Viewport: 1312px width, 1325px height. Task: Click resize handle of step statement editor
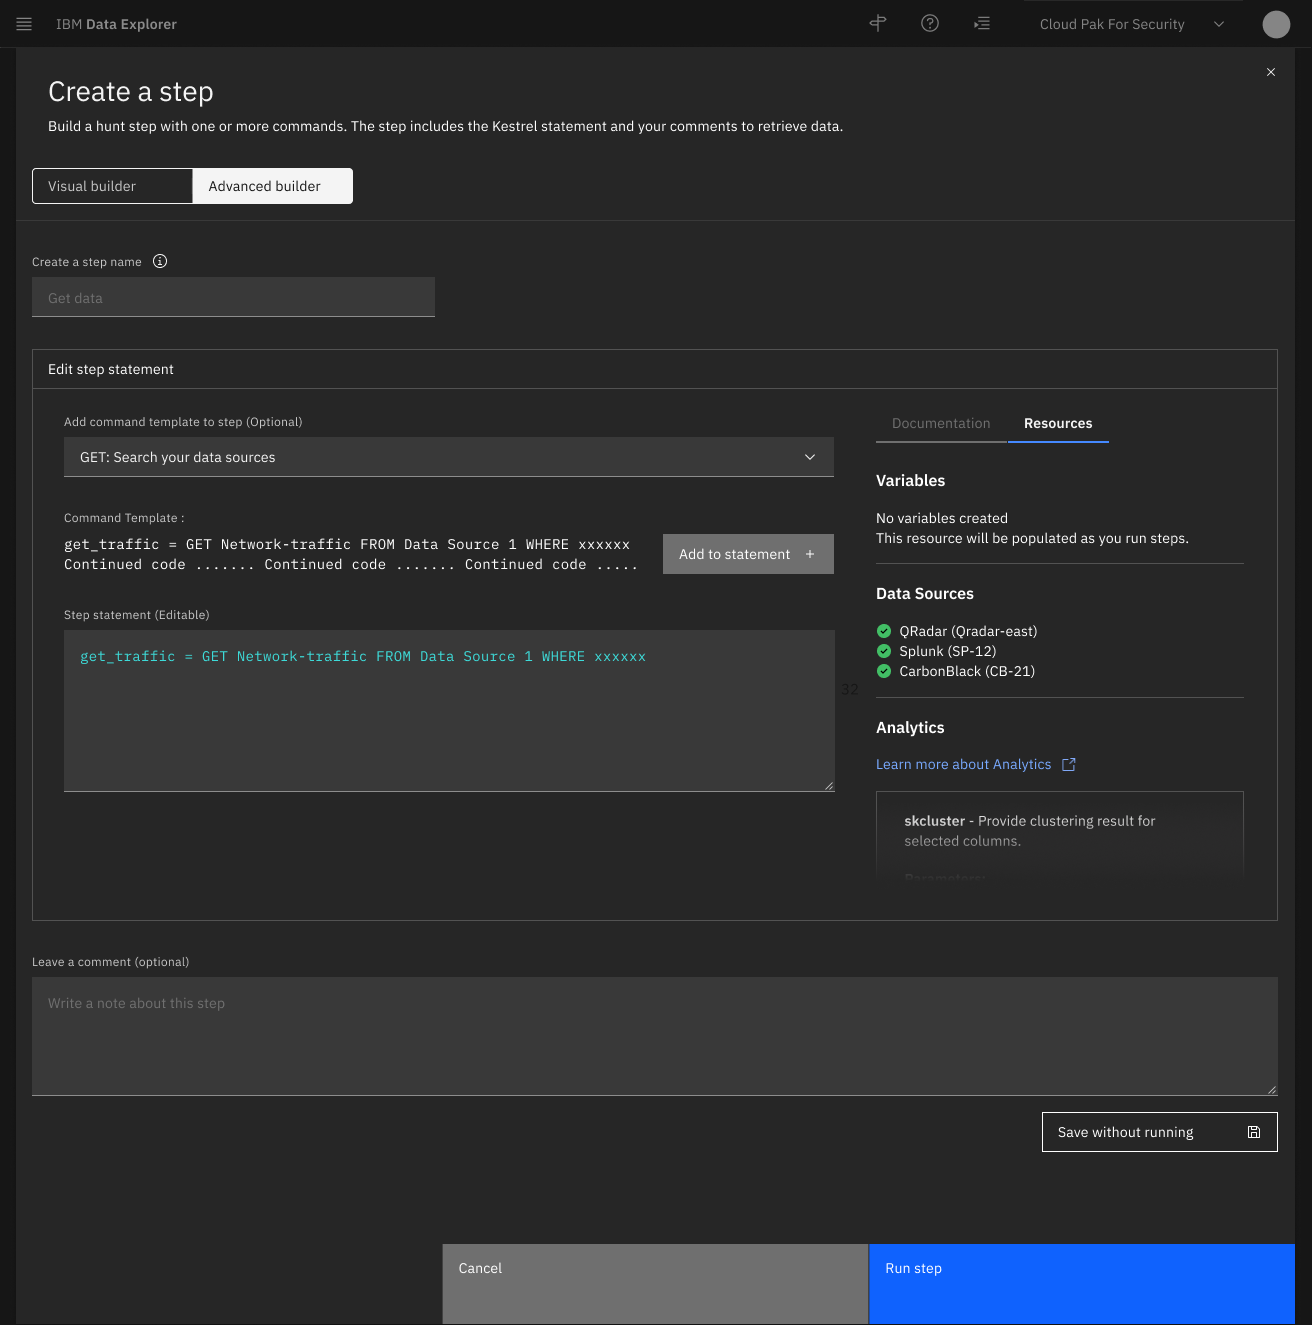(x=829, y=786)
